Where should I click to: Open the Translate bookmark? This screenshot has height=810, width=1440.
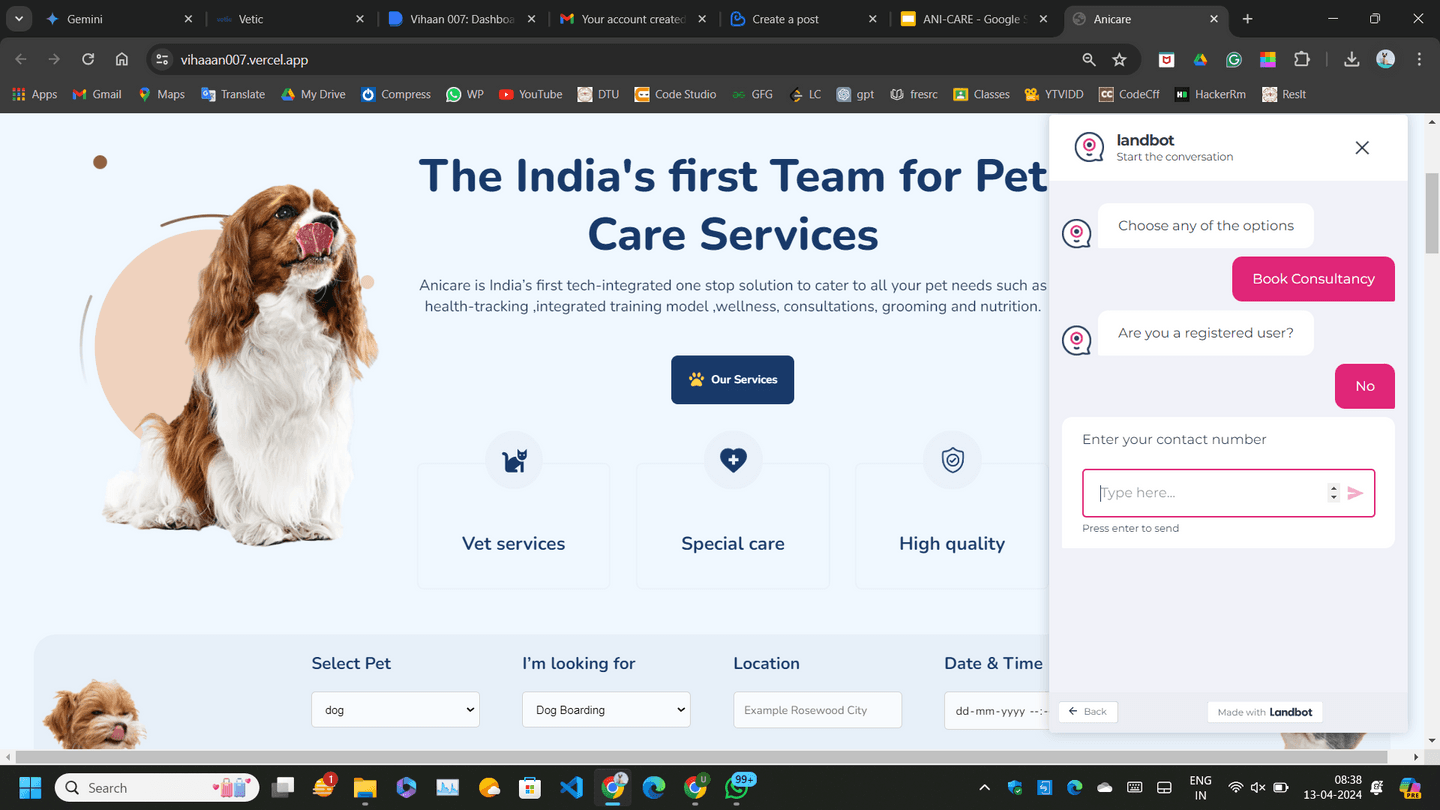233,94
